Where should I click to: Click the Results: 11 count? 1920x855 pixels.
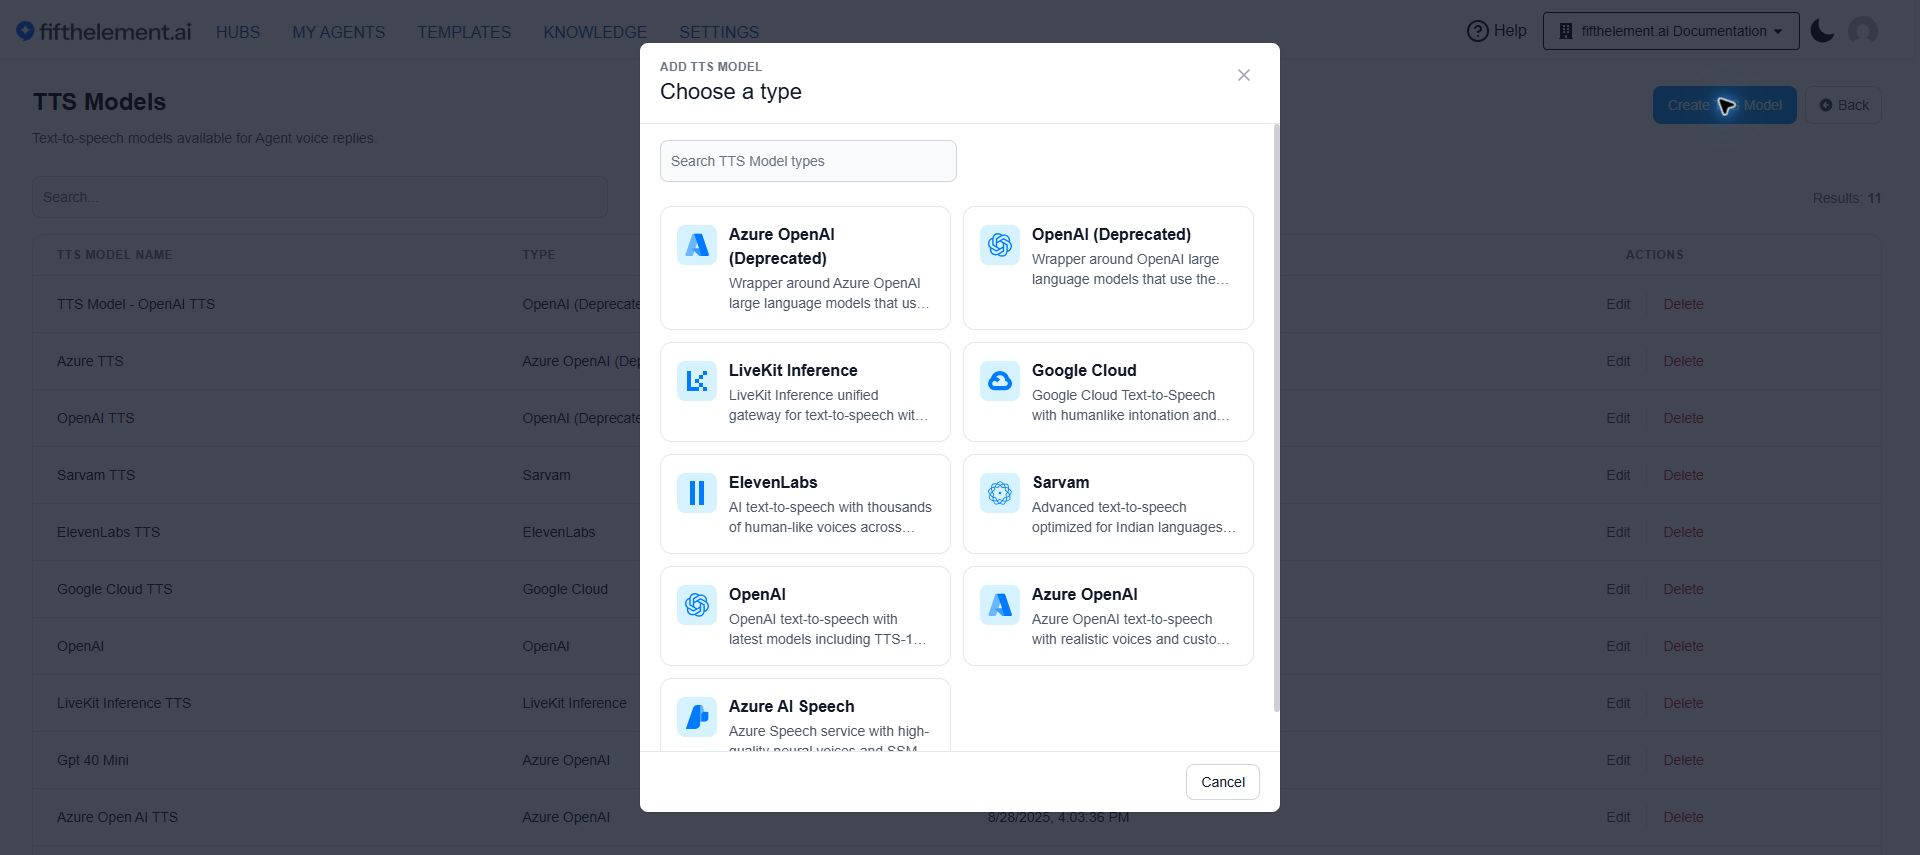click(1847, 198)
